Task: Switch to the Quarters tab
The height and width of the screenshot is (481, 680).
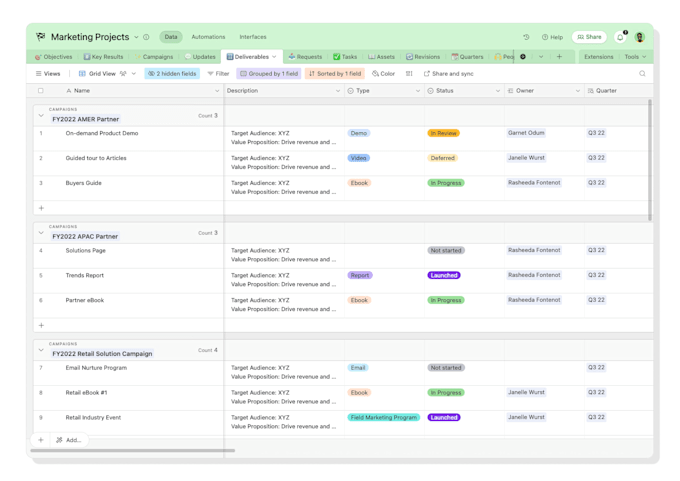Action: [x=467, y=57]
